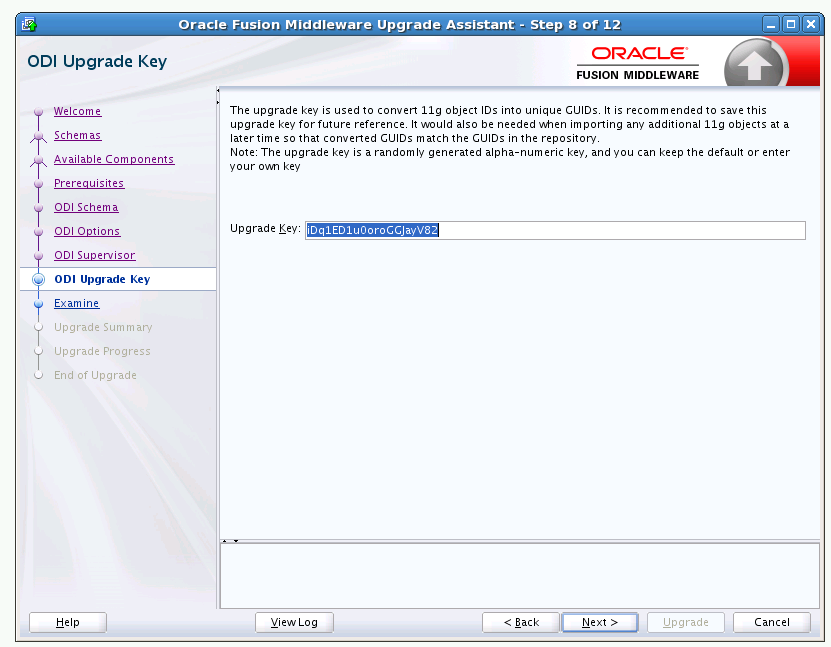Click the Prerequisites step bullet icon

[x=38, y=184]
